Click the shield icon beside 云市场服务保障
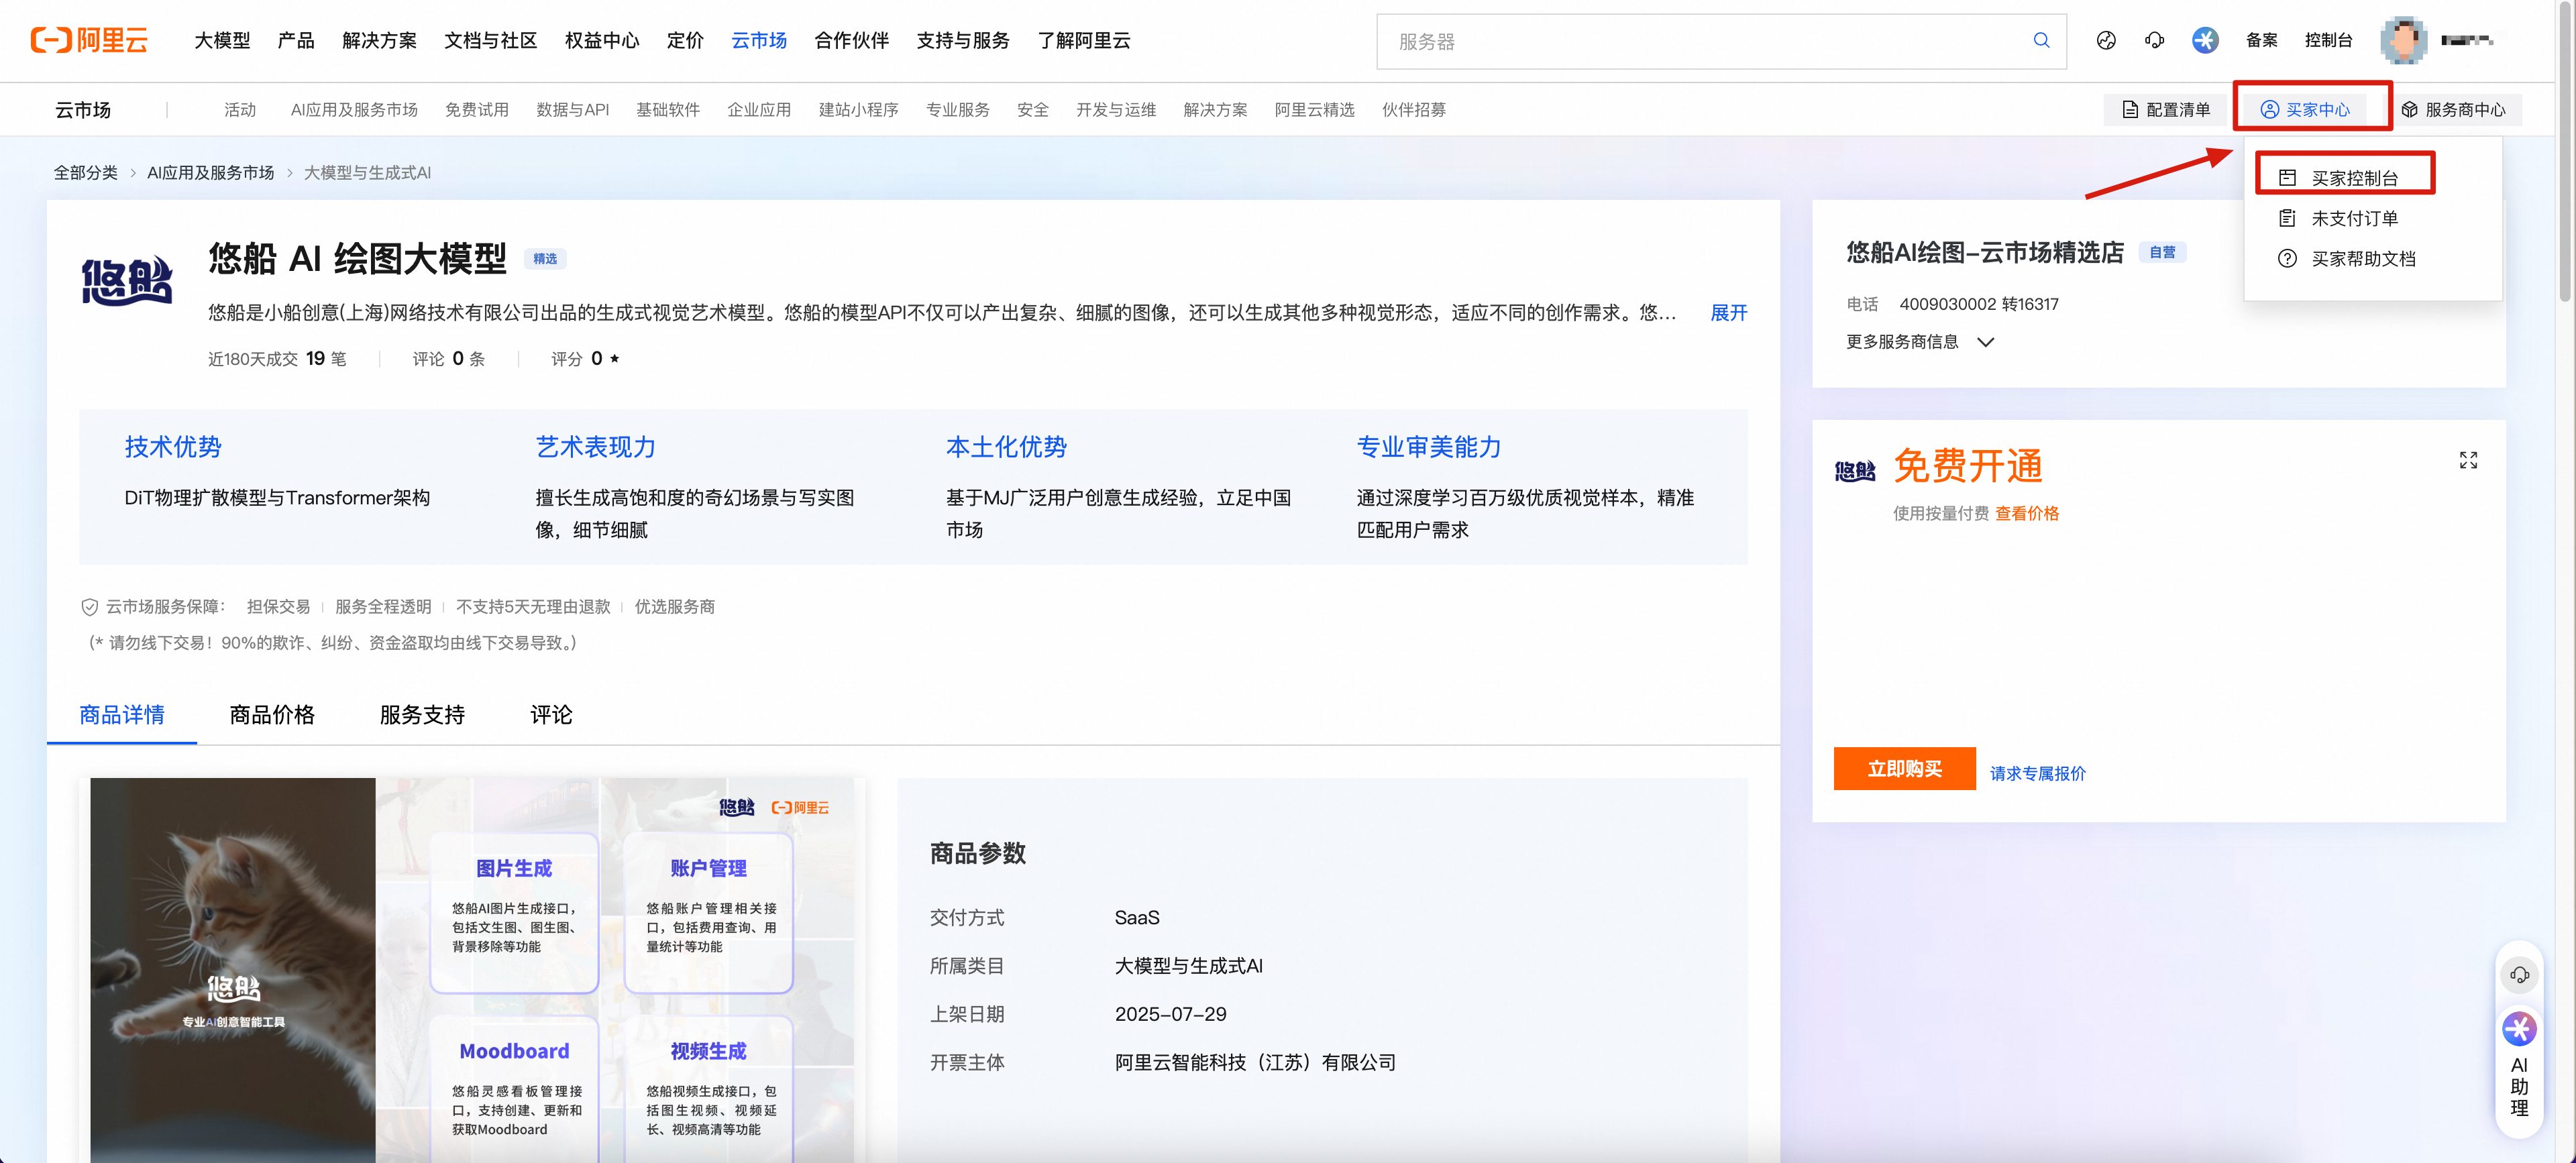Screen dimensions: 2576x1163 click(89, 607)
